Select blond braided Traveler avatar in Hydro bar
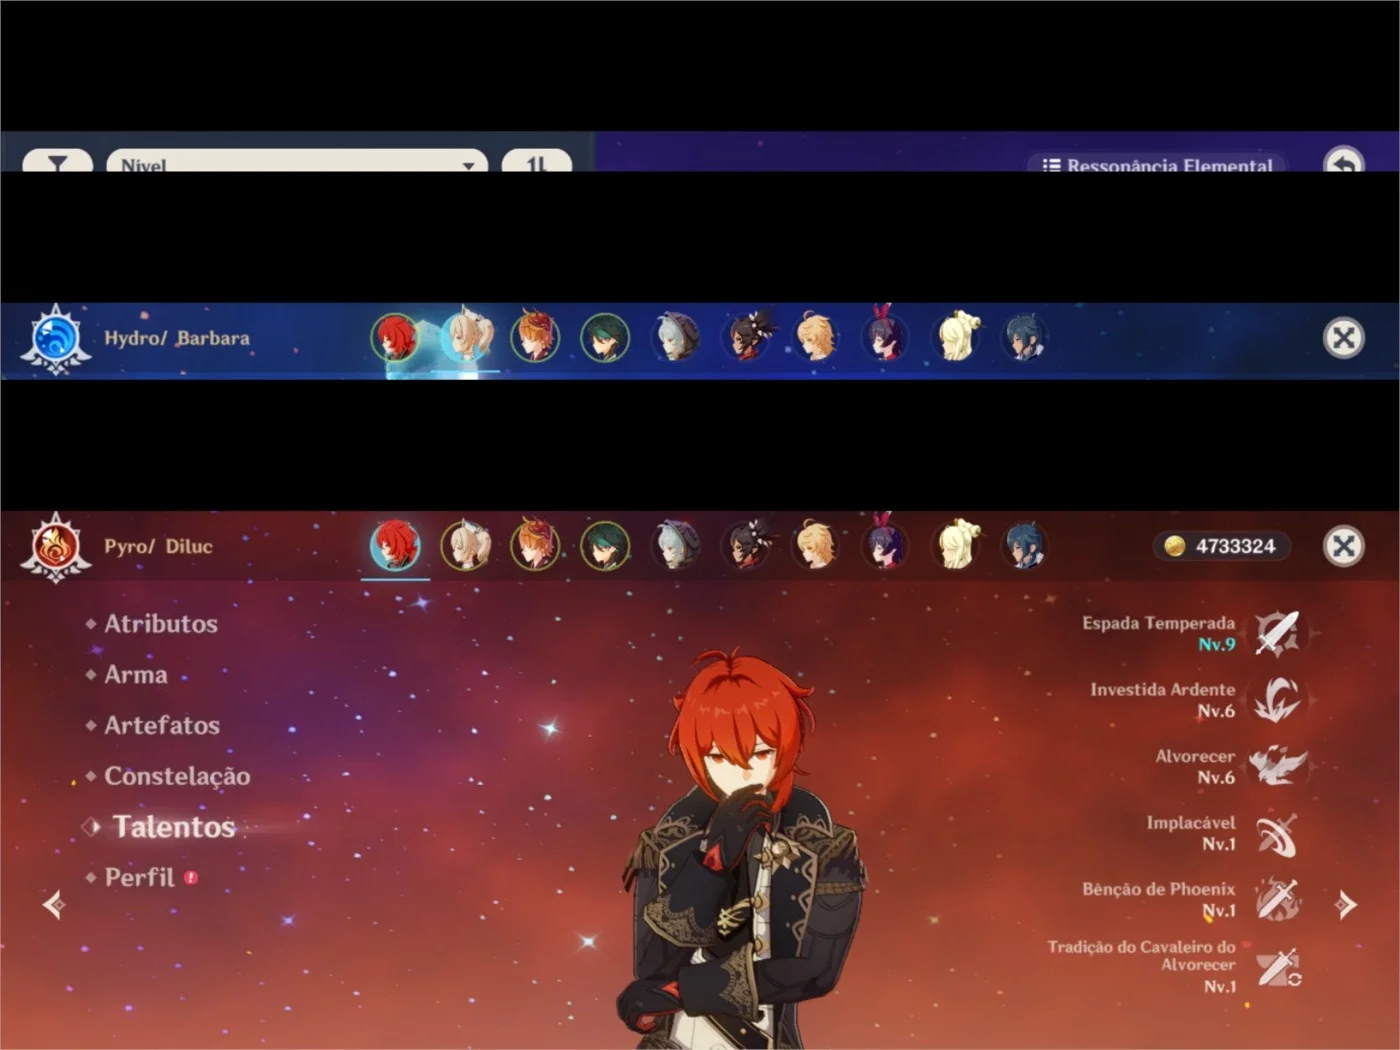 point(815,337)
